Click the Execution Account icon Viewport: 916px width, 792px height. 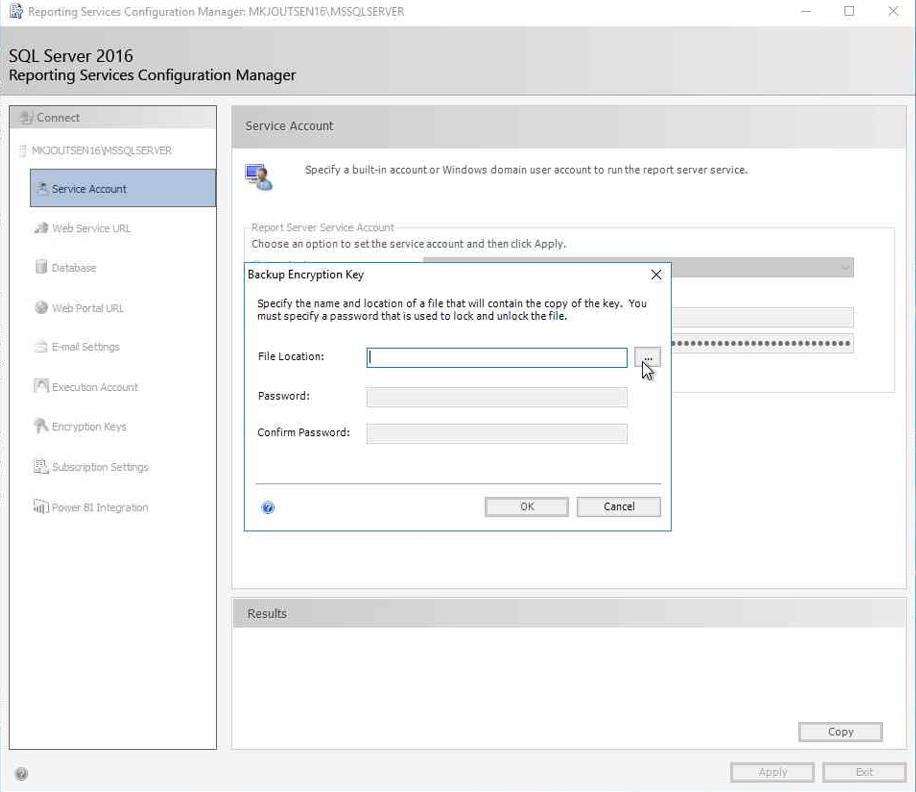(x=41, y=386)
